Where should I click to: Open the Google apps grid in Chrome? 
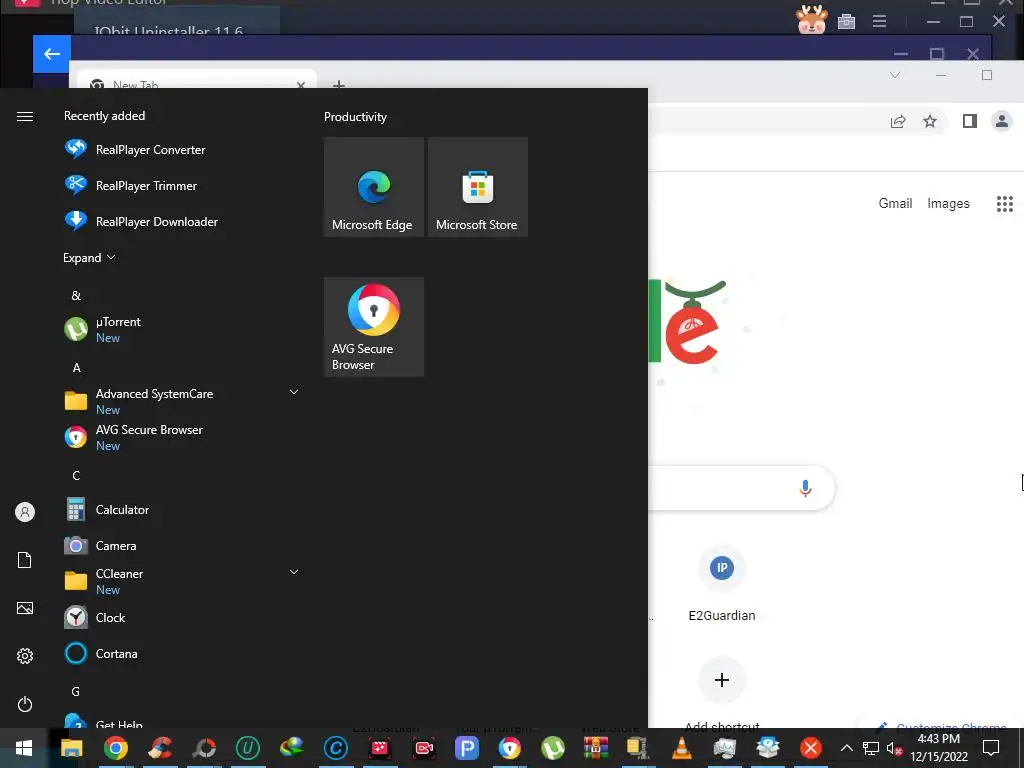pos(1004,204)
